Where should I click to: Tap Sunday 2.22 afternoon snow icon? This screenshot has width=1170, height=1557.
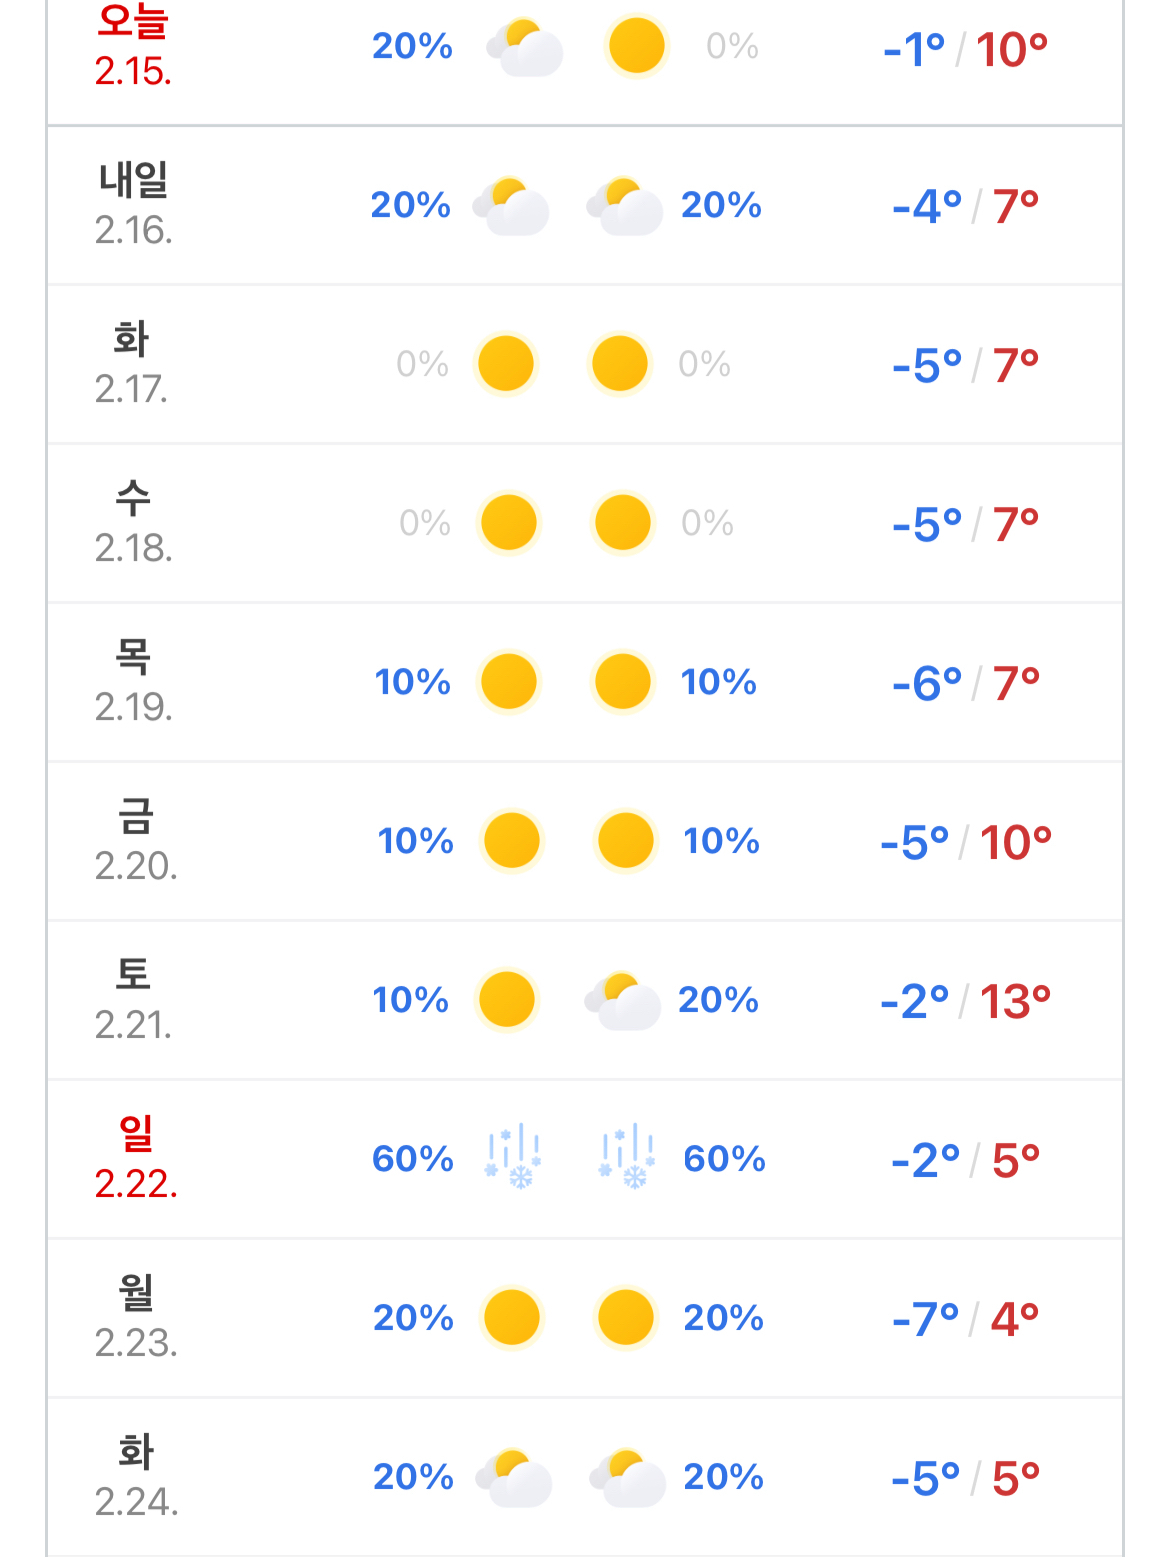[x=627, y=1157]
